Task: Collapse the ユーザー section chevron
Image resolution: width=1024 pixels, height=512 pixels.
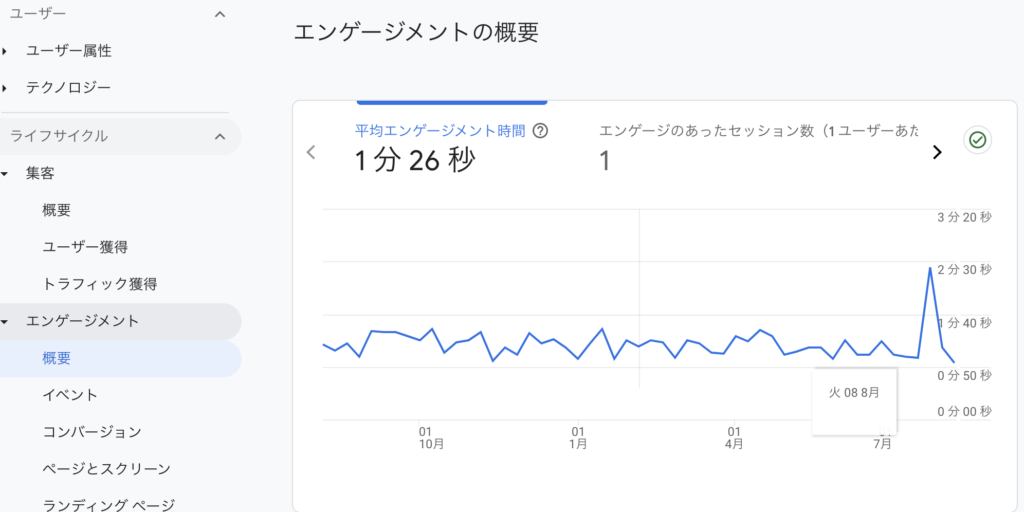Action: [x=220, y=14]
